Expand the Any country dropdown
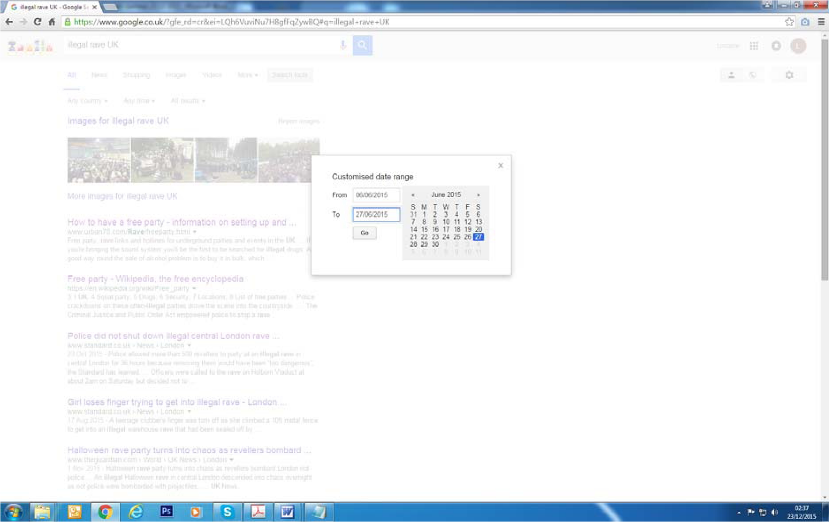The height and width of the screenshot is (522, 829). pyautogui.click(x=87, y=101)
